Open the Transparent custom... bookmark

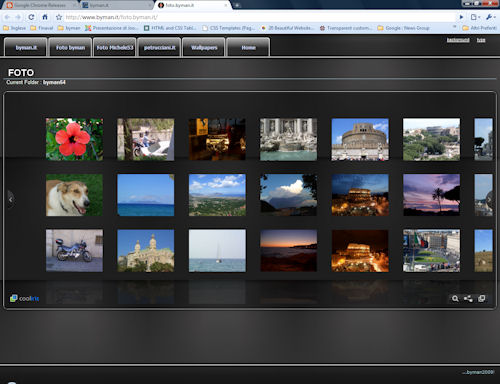point(346,28)
